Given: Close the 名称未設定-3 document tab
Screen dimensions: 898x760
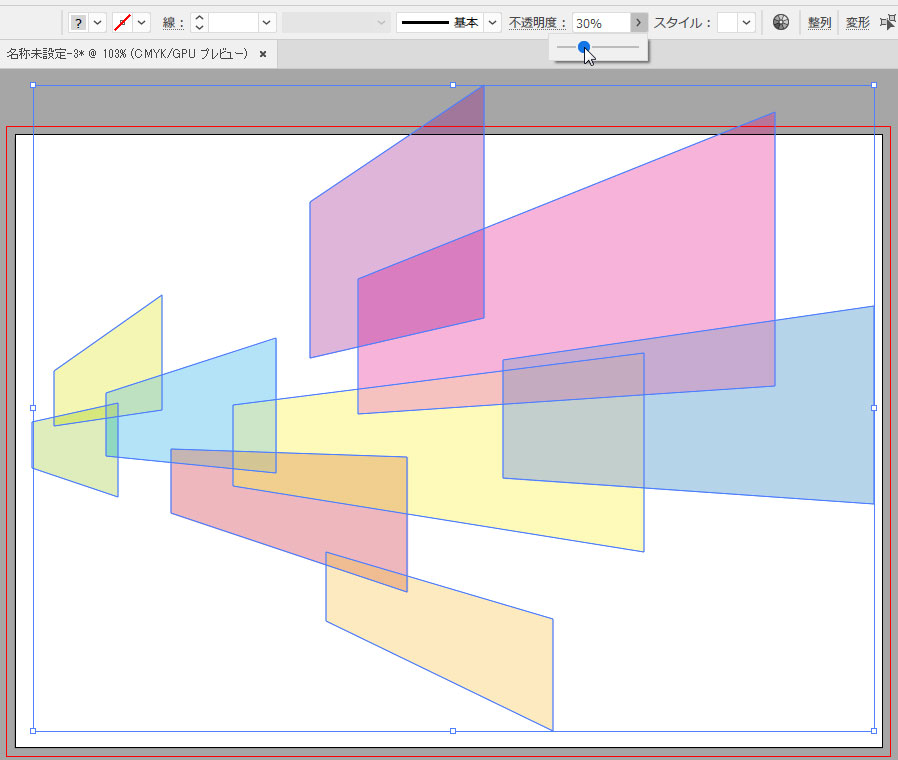Looking at the screenshot, I should [263, 54].
